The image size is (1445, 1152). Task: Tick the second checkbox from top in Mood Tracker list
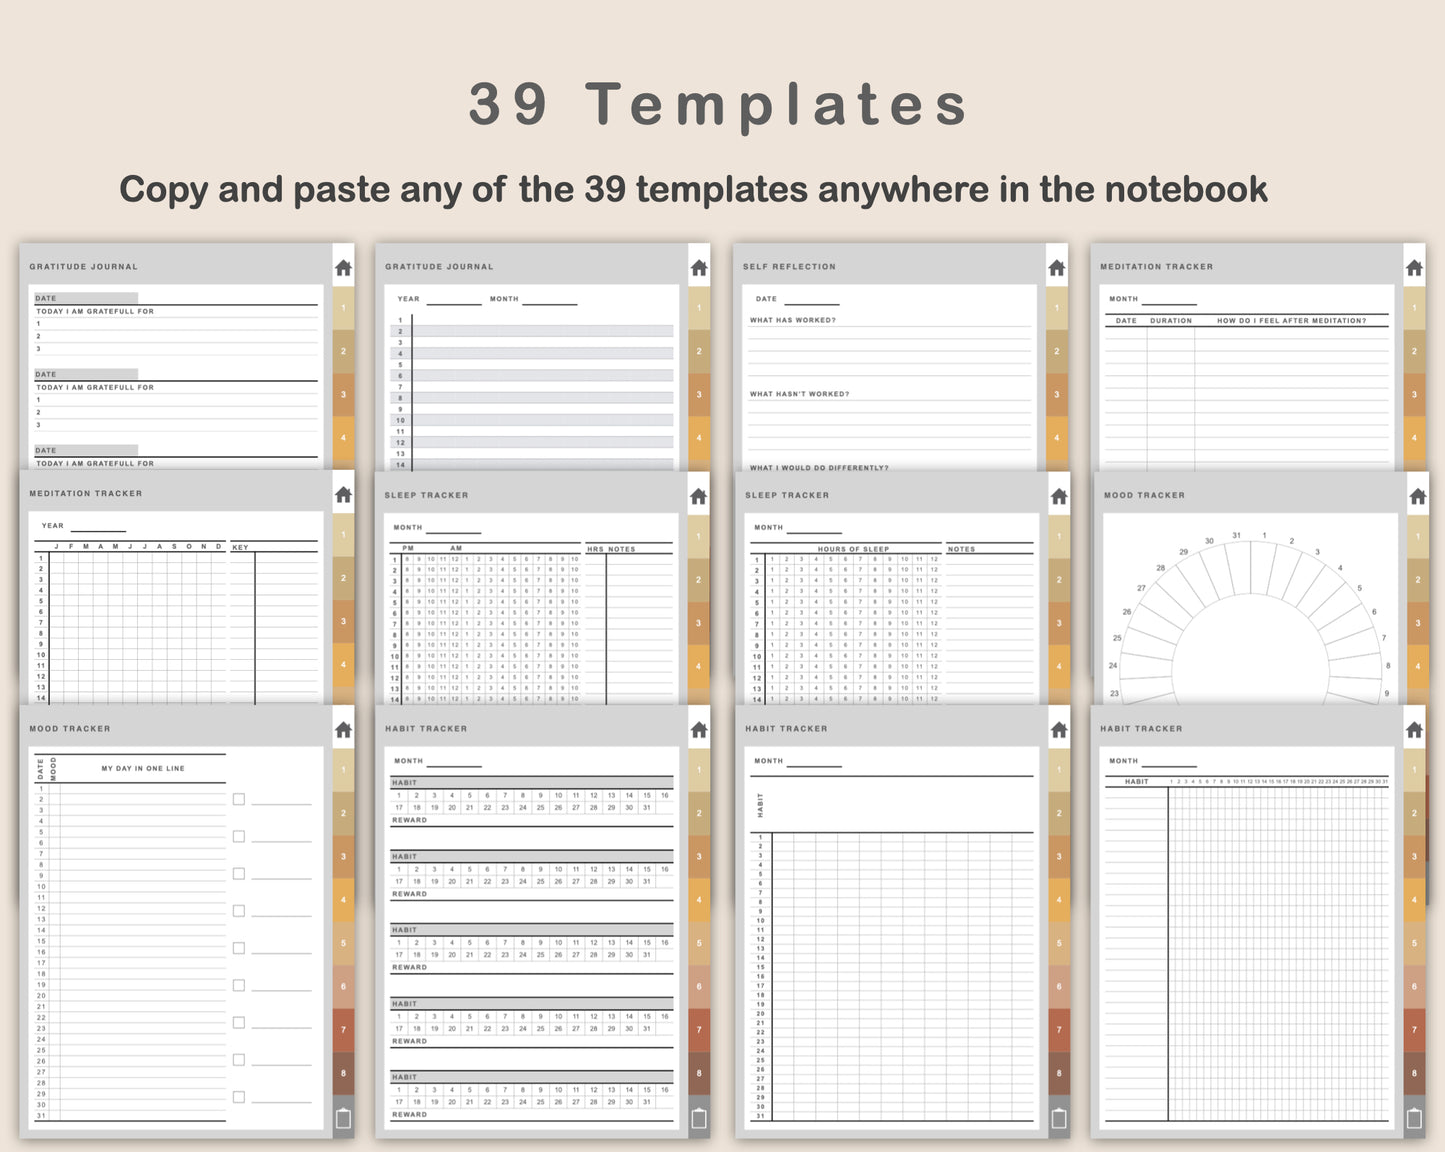point(239,837)
